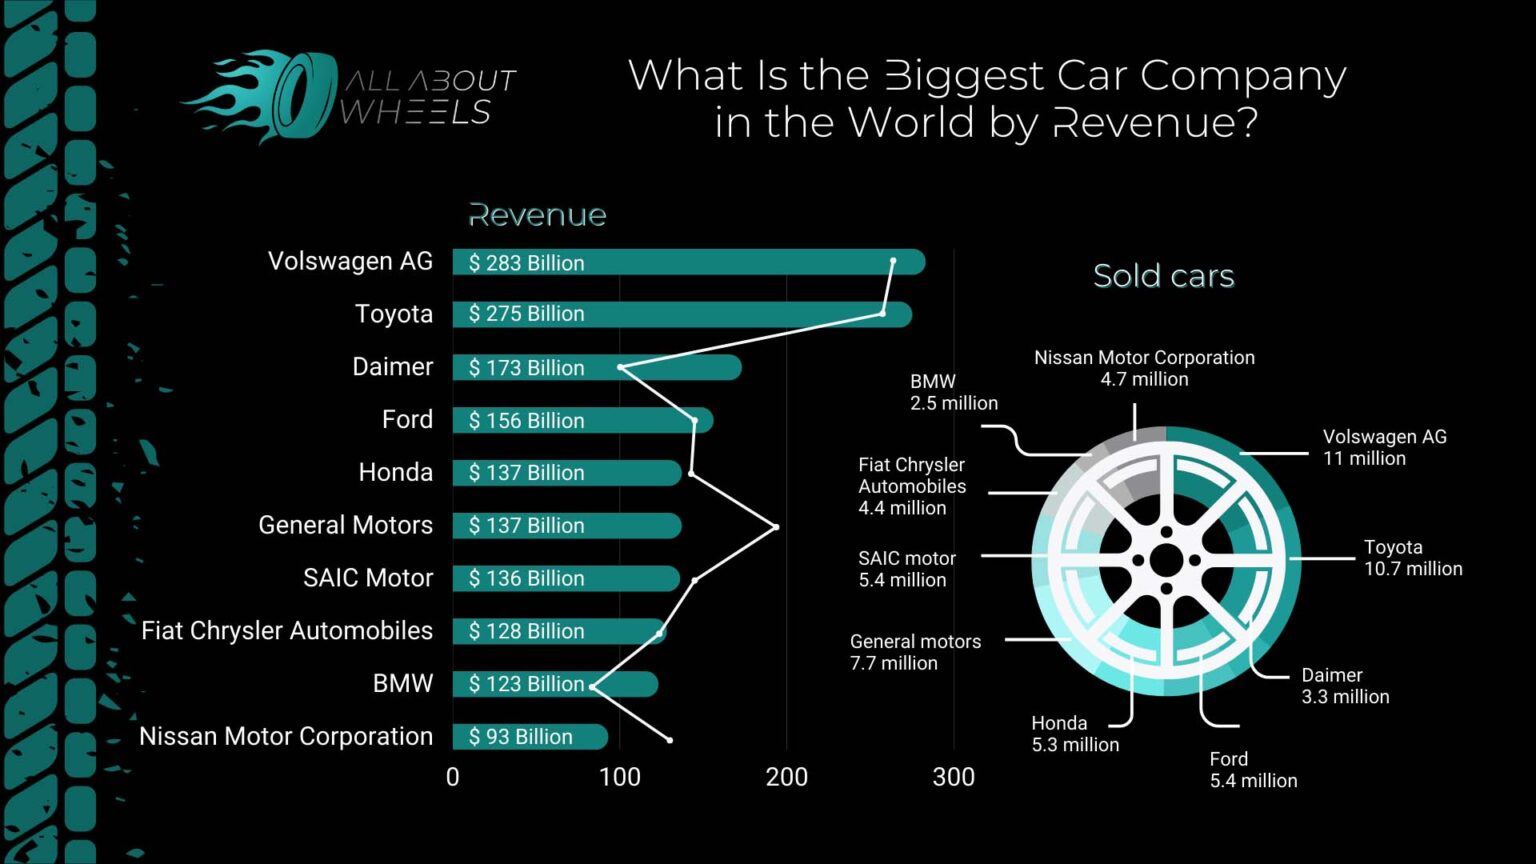
Task: Expand the Sold cars section heading
Action: click(x=1163, y=276)
